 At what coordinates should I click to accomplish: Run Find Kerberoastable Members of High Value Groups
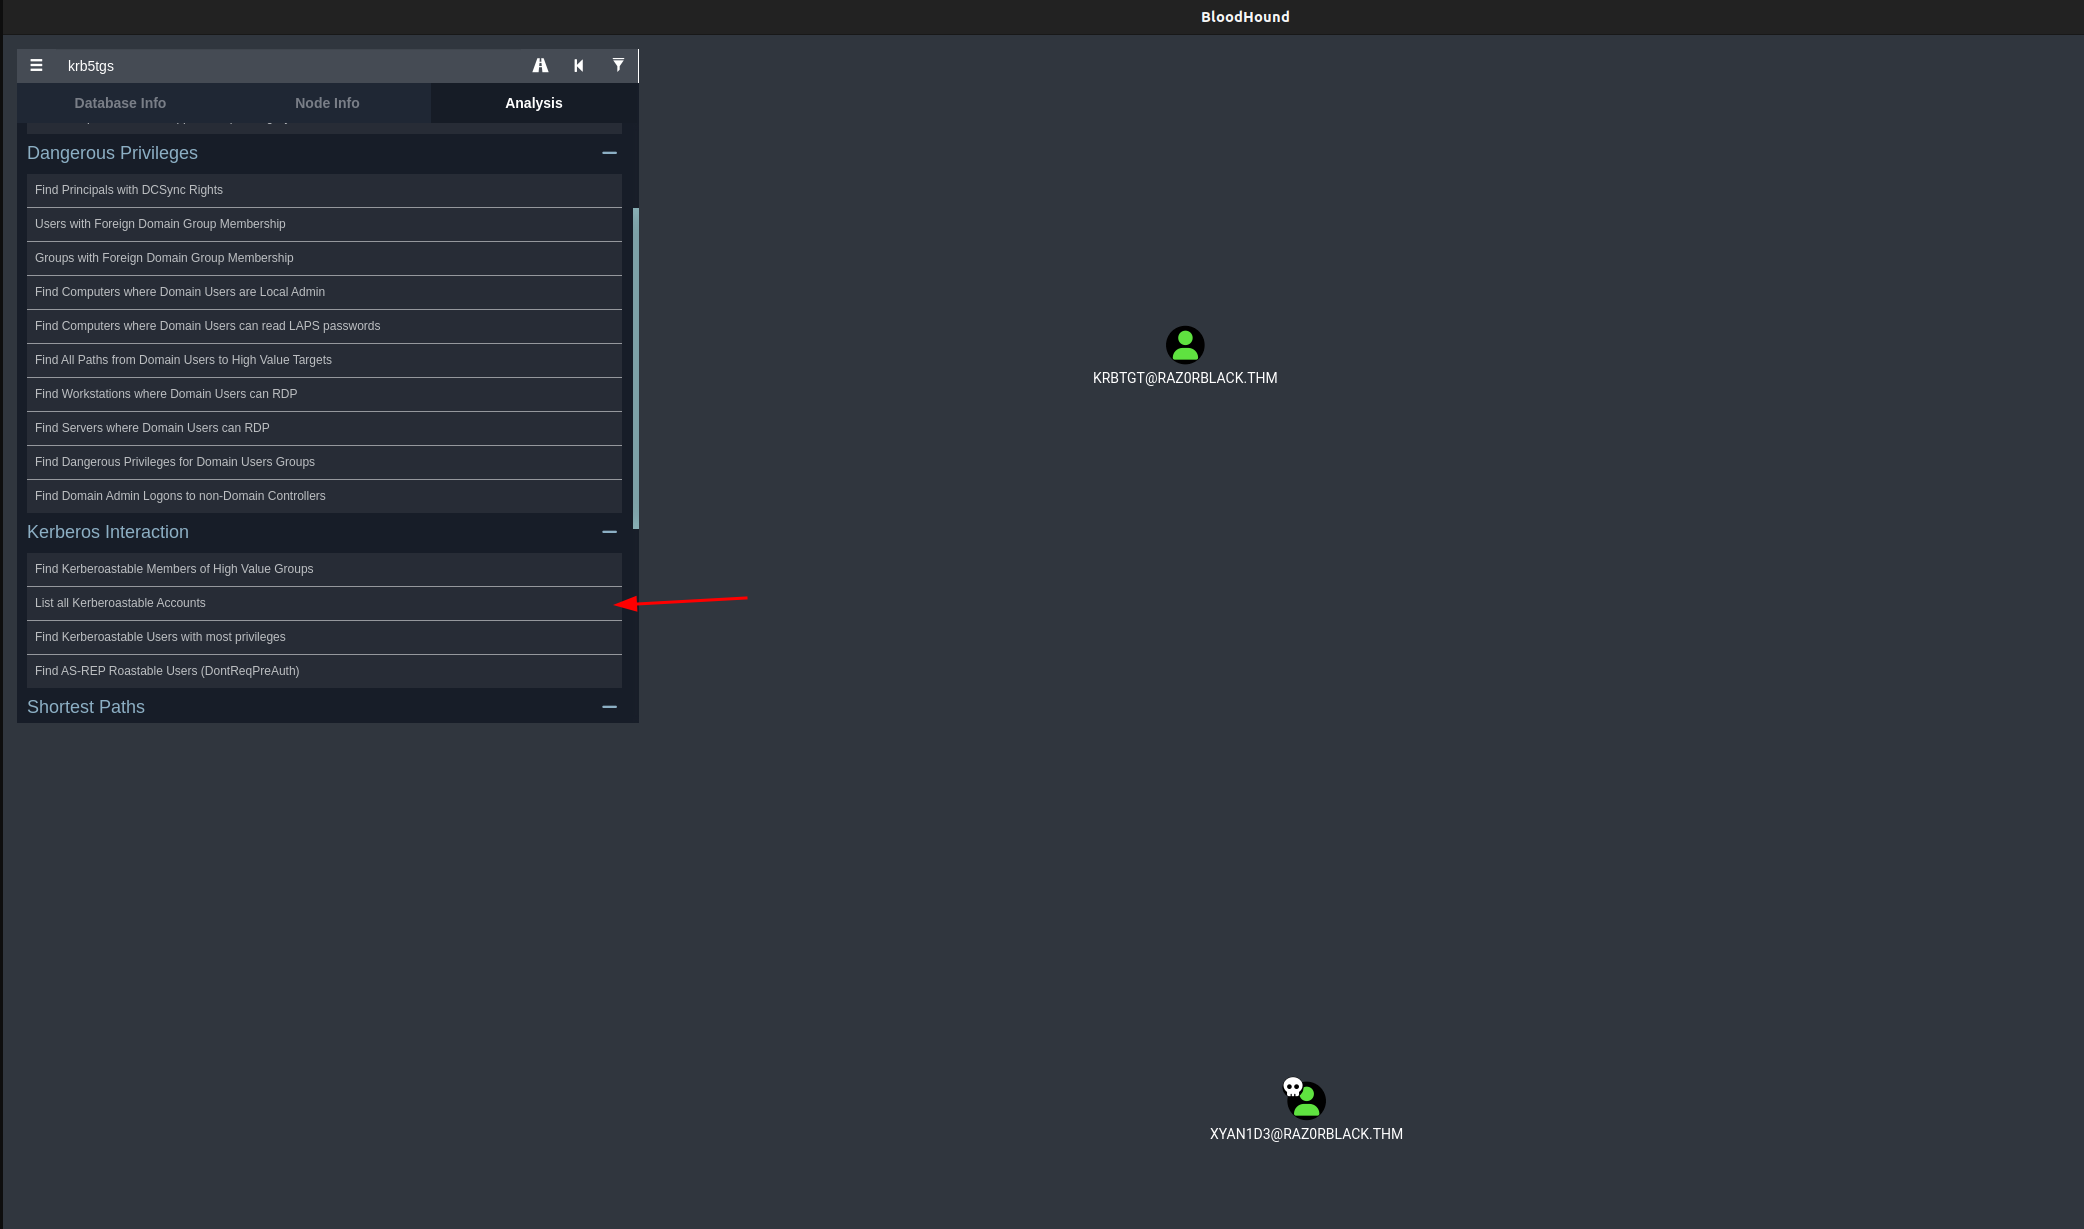(324, 569)
